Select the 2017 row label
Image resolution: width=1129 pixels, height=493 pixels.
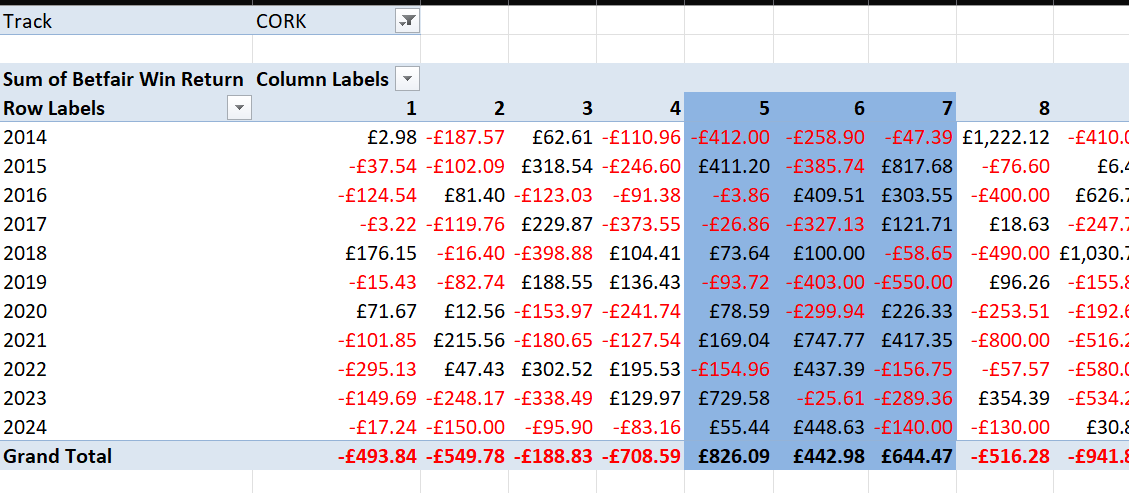pyautogui.click(x=126, y=224)
